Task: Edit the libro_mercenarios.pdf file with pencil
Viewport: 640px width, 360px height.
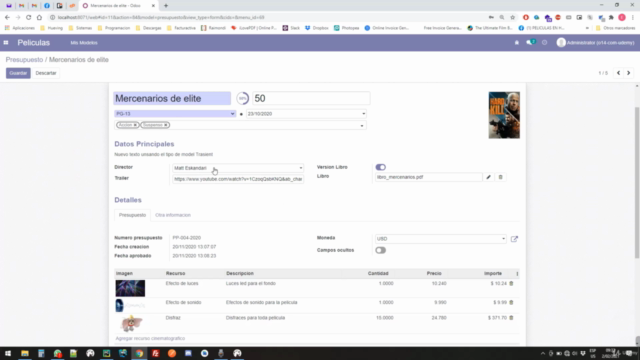Action: tap(489, 177)
